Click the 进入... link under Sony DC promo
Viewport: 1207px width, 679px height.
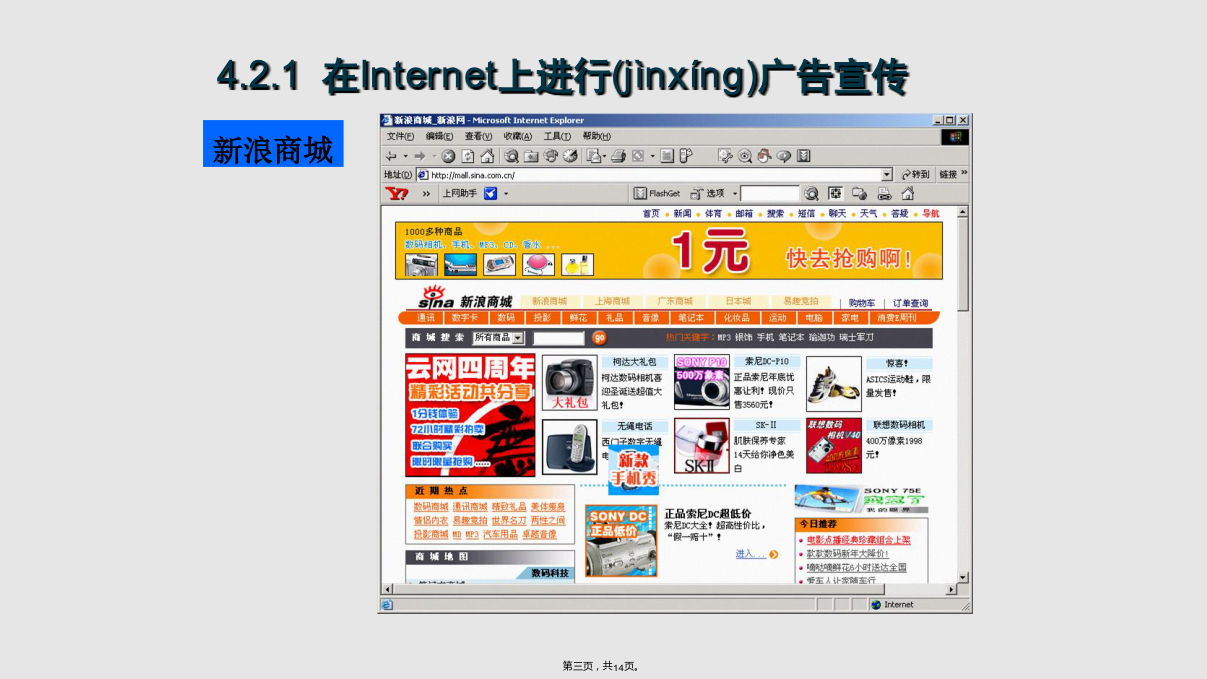point(750,554)
